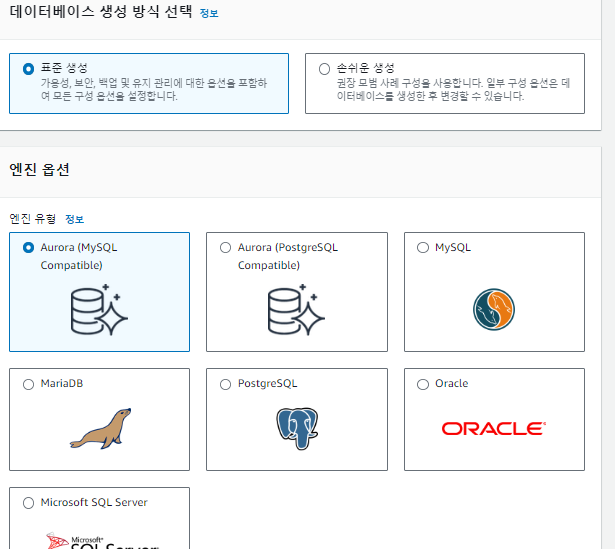Click the PostgreSQL label text

(267, 384)
